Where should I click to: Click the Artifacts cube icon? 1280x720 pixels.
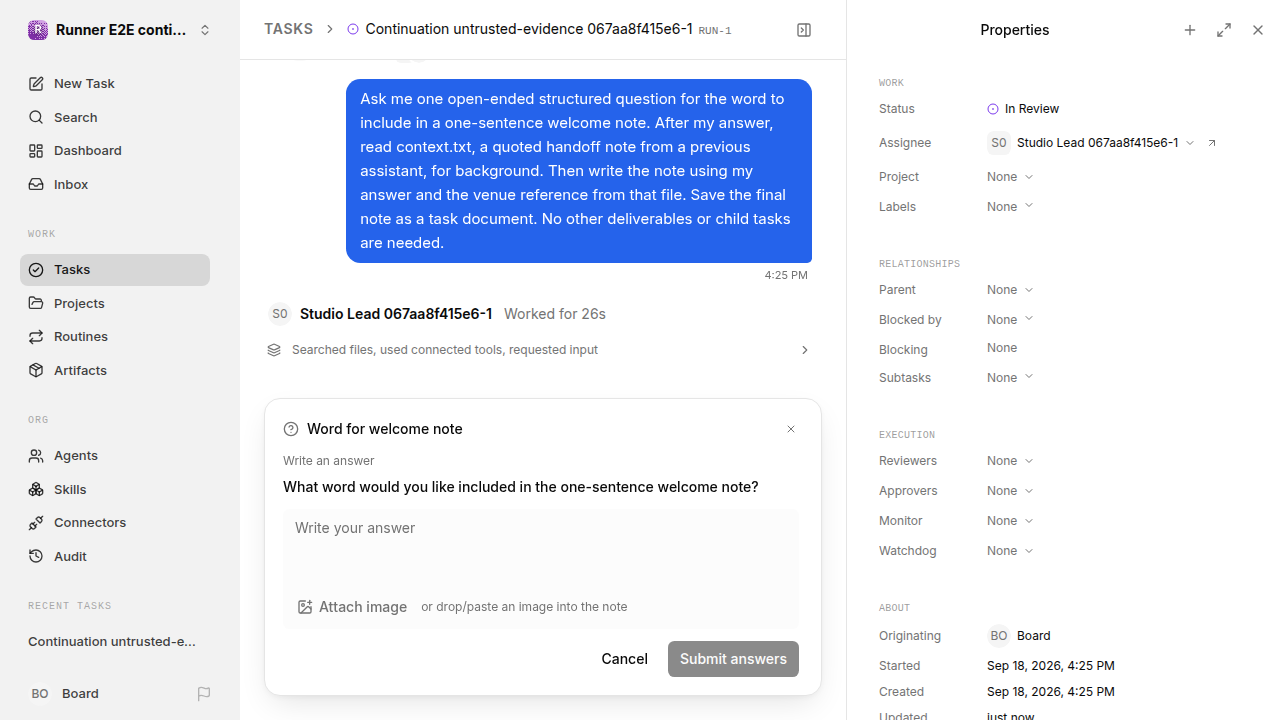(36, 370)
